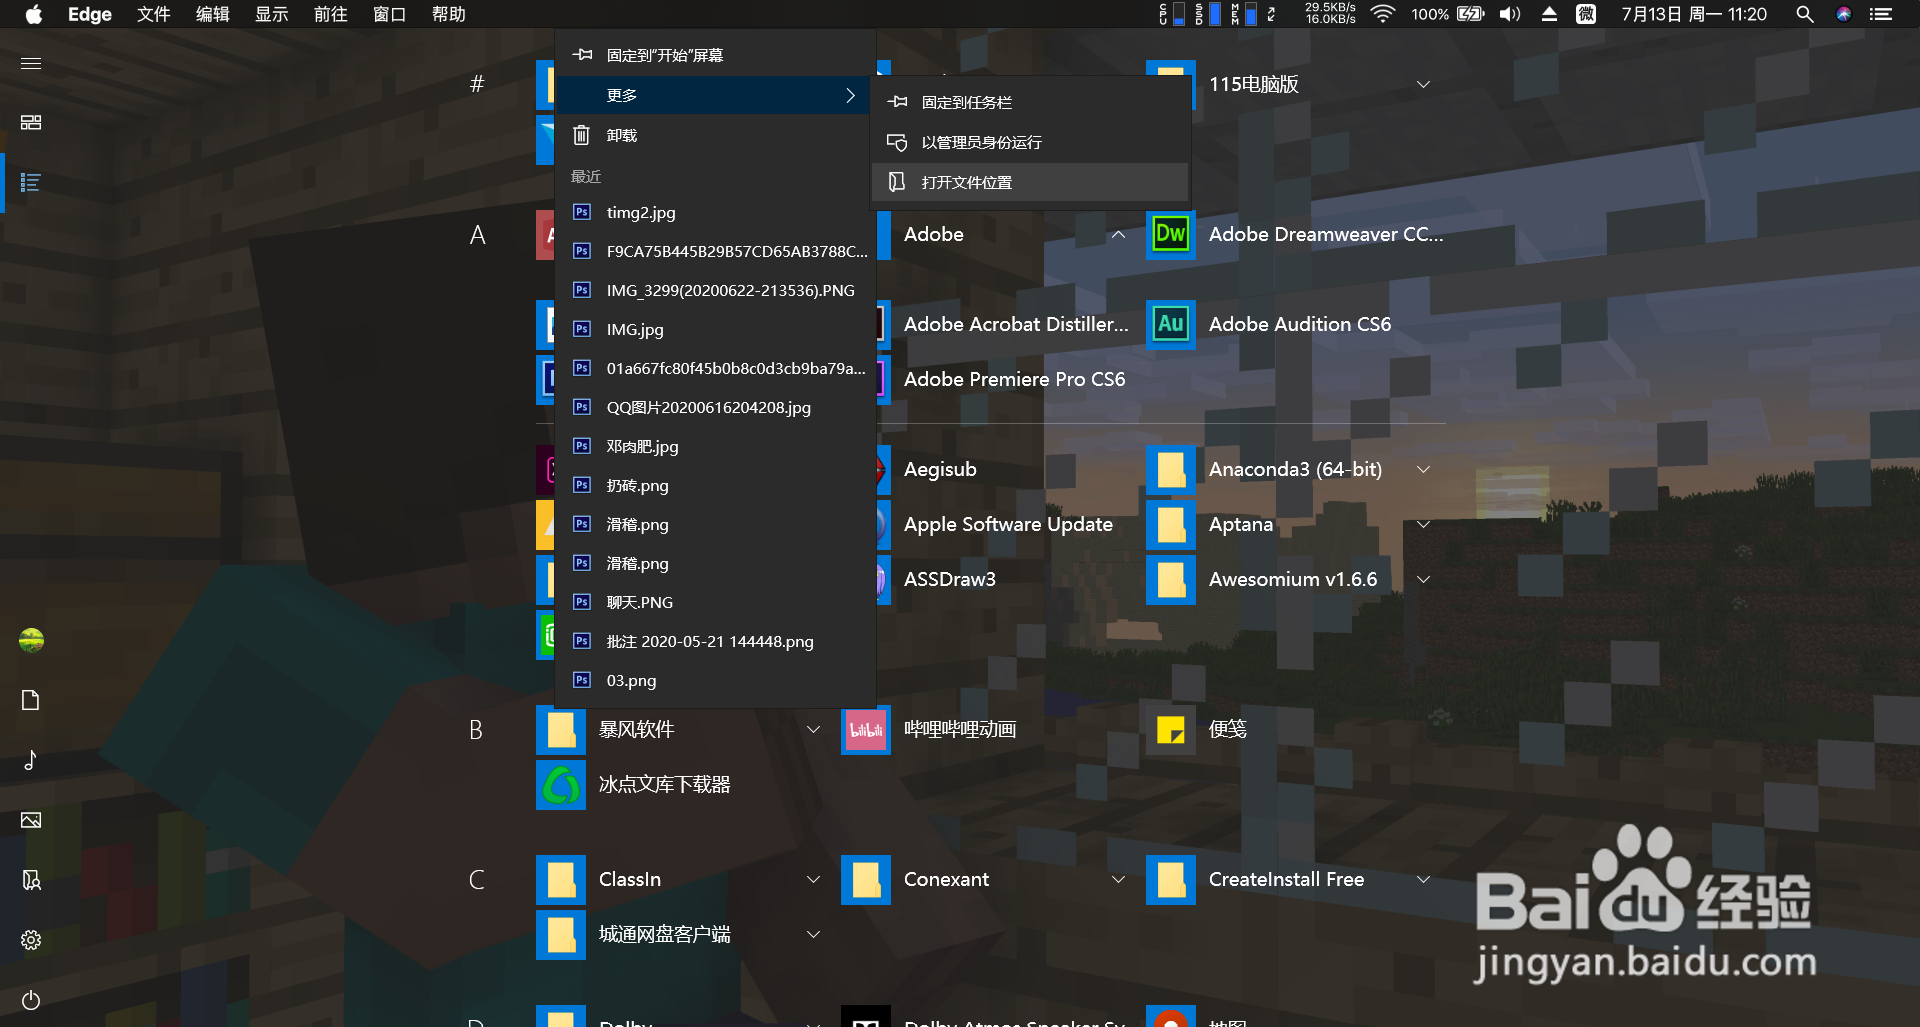This screenshot has width=1920, height=1027.
Task: Launch Adobe Audition CS6 icon
Action: [x=1171, y=325]
